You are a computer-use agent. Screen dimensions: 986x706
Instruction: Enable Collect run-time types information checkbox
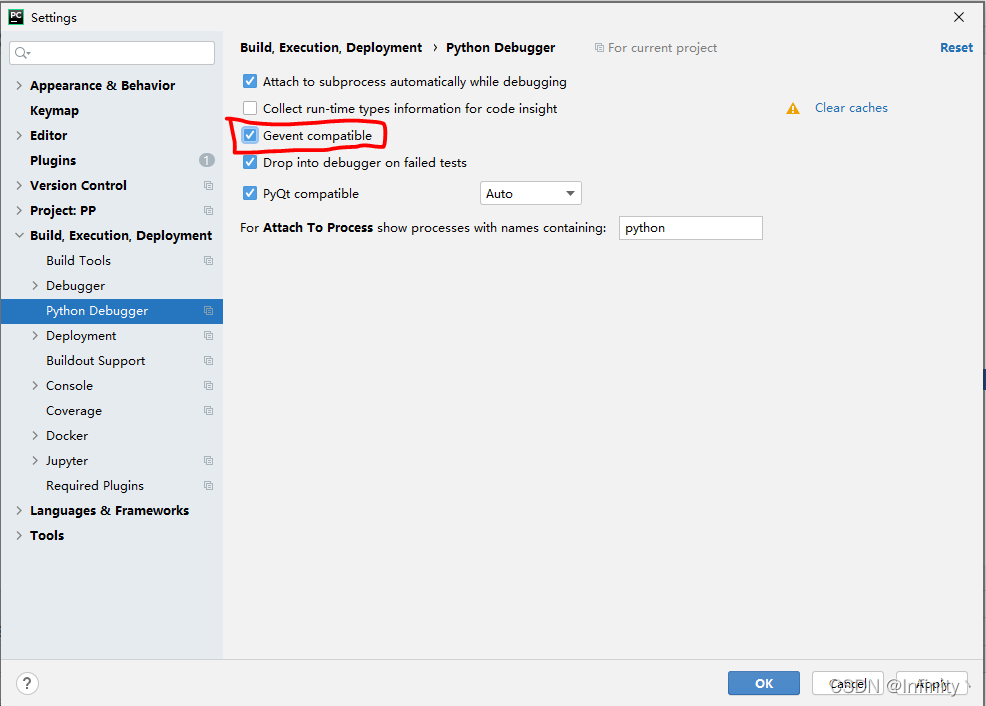pyautogui.click(x=250, y=108)
